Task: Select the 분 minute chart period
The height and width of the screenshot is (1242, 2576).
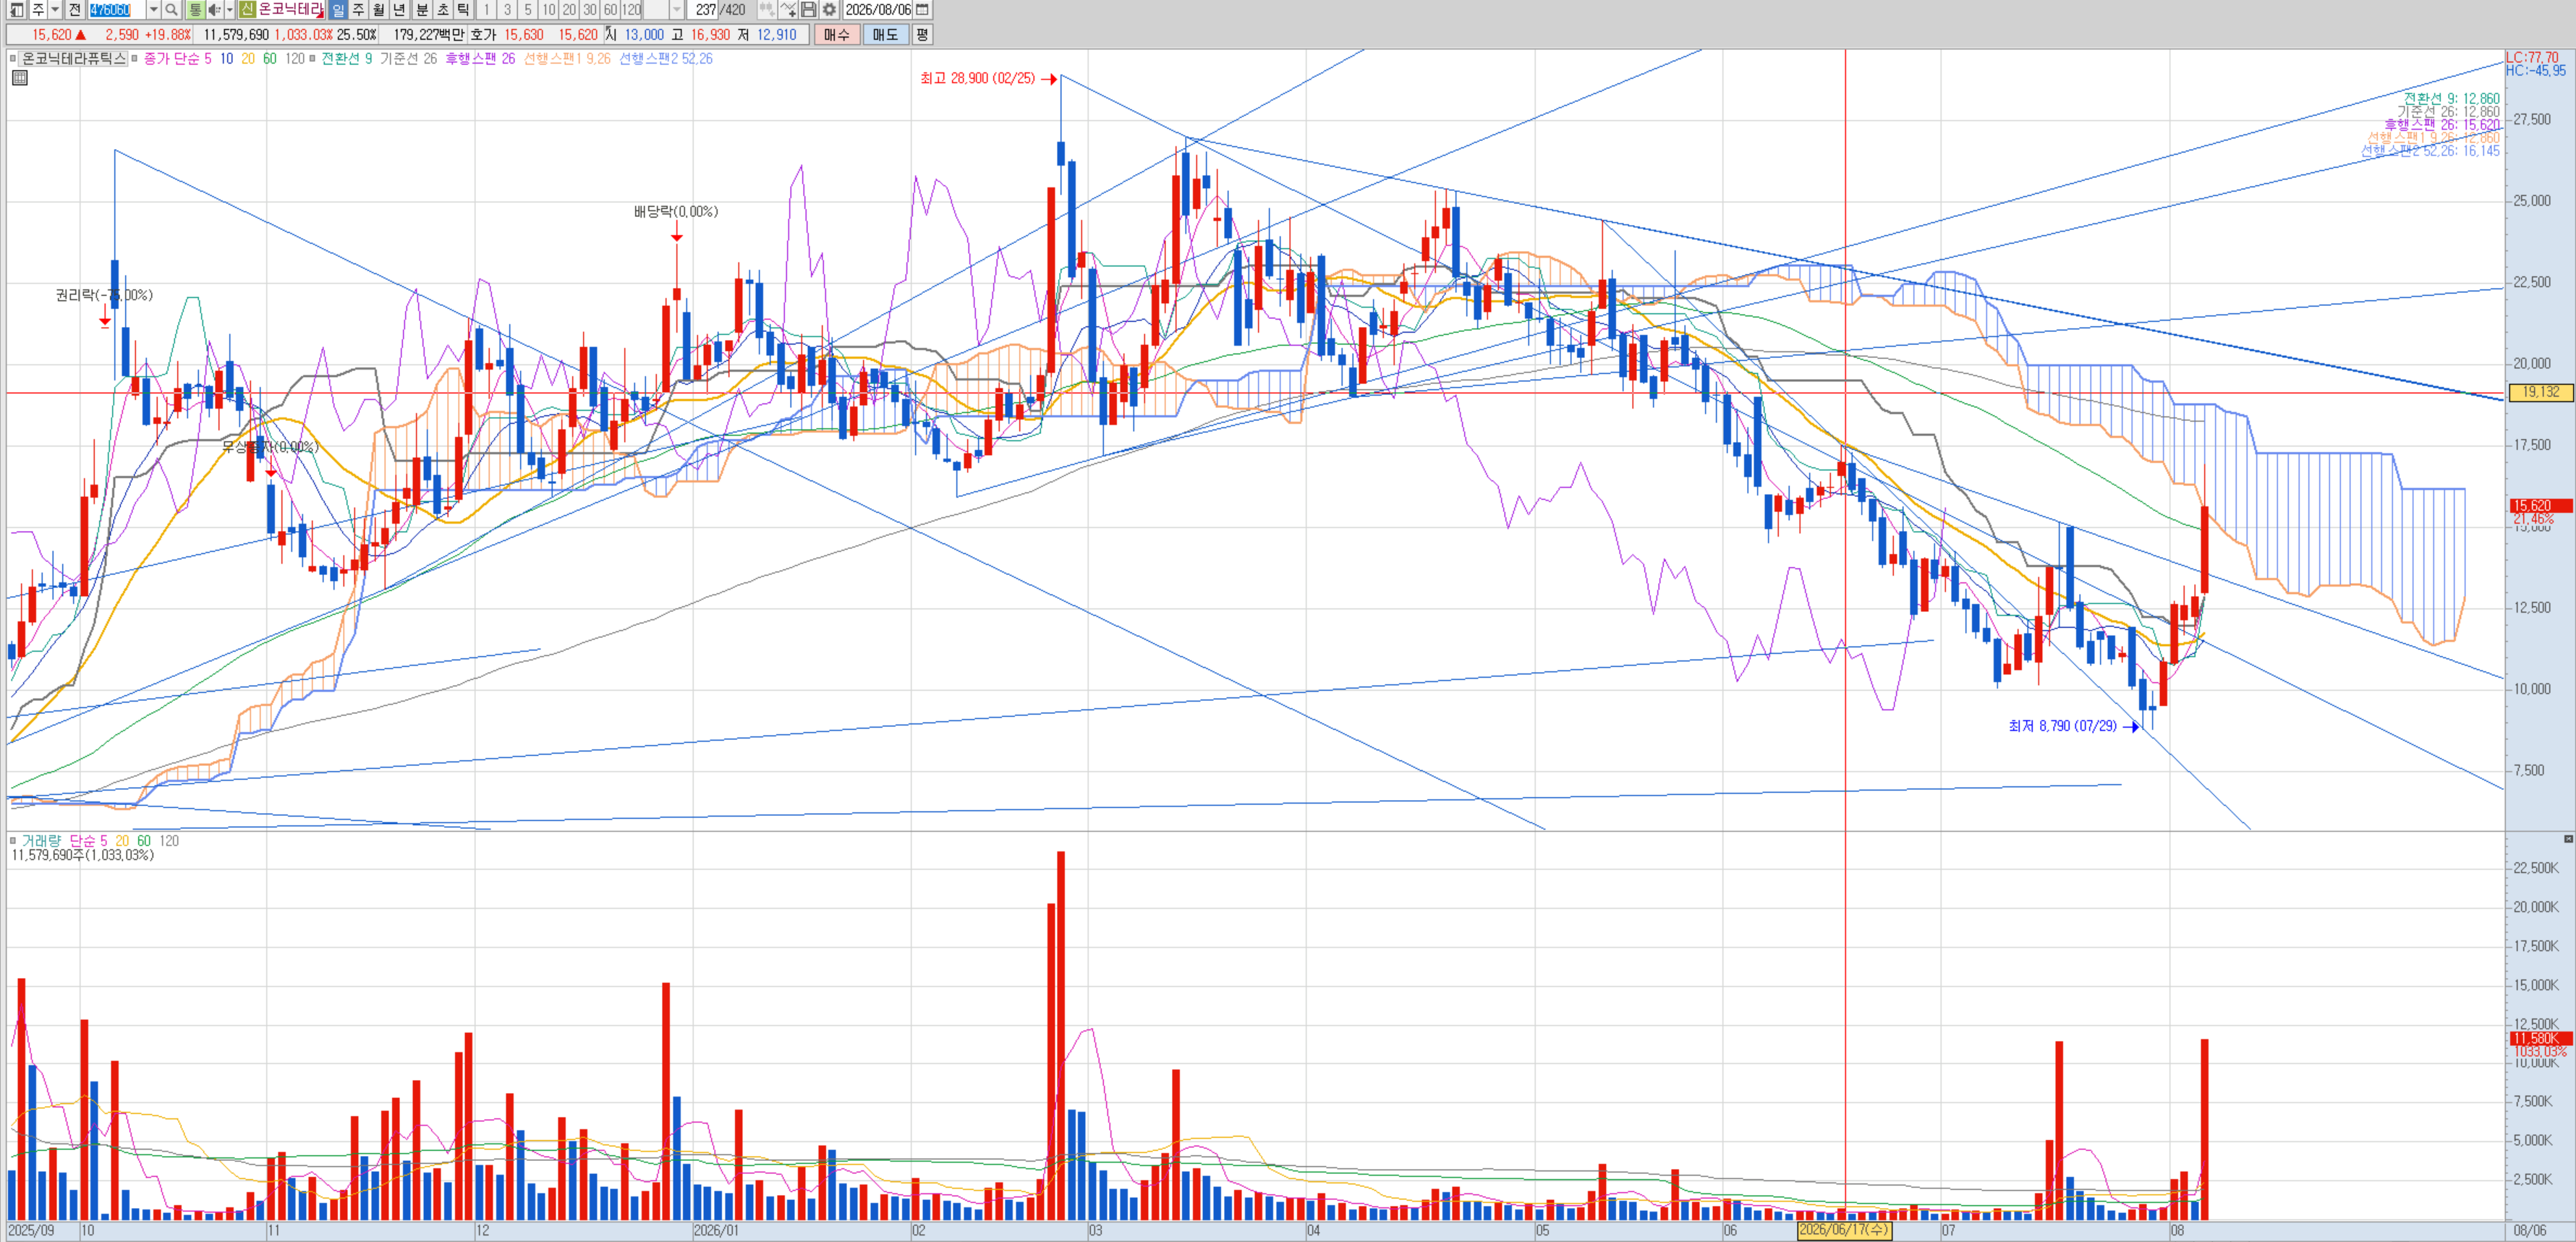Action: pyautogui.click(x=422, y=10)
